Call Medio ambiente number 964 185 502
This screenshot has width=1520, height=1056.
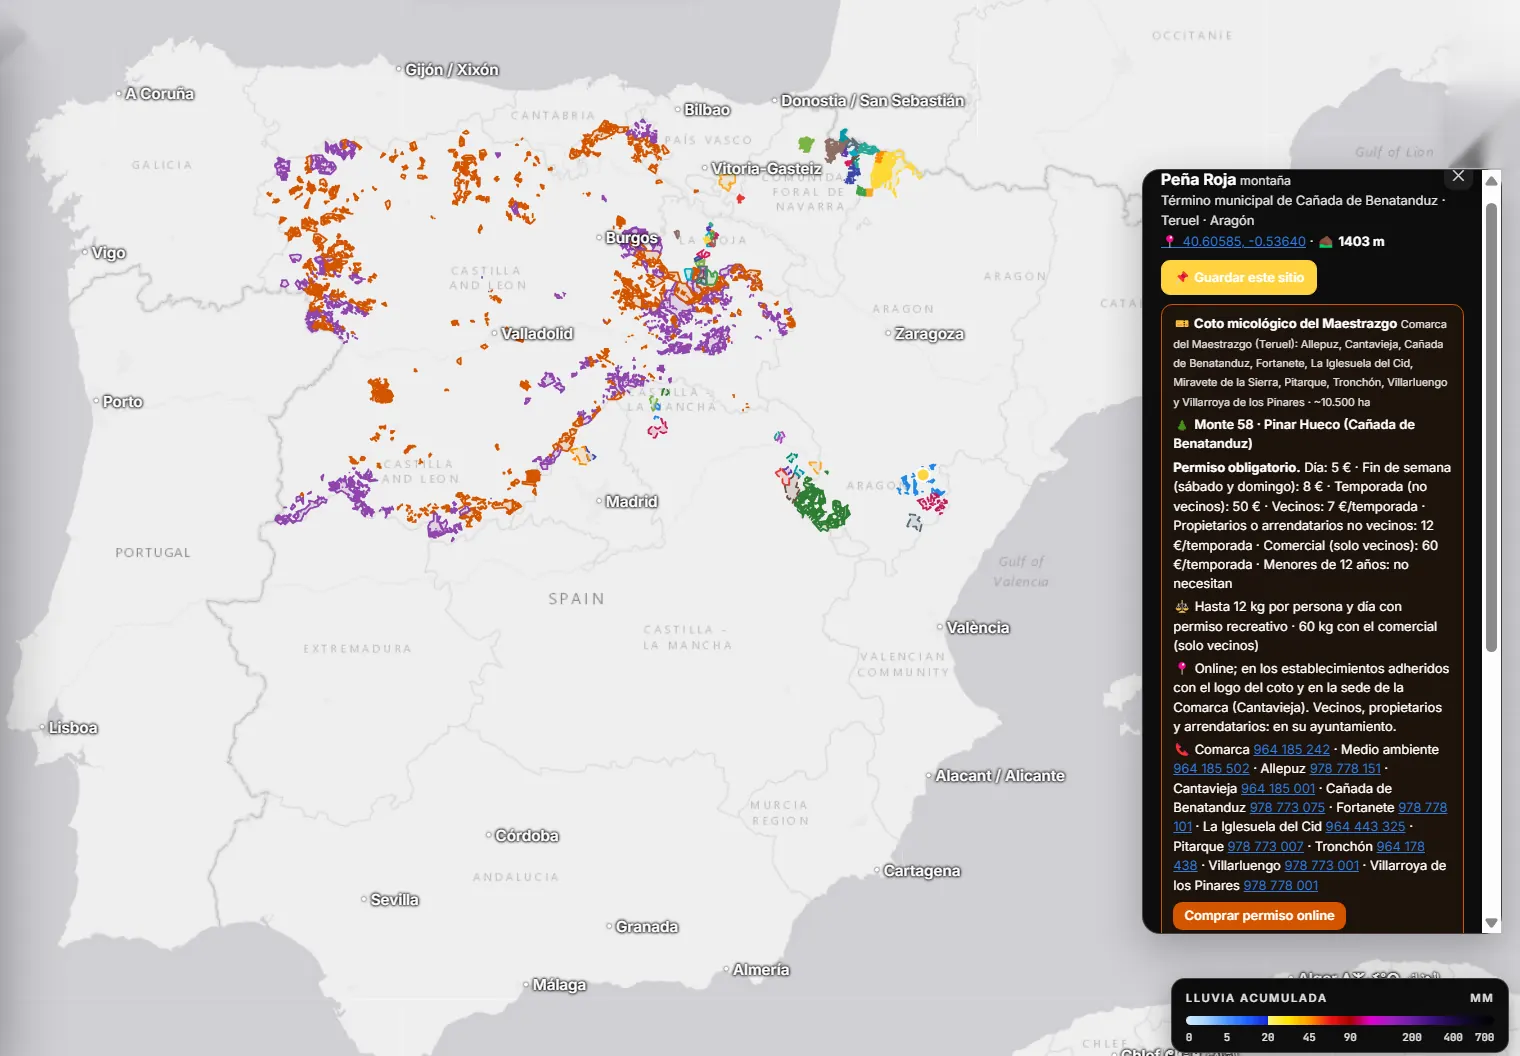coord(1211,769)
